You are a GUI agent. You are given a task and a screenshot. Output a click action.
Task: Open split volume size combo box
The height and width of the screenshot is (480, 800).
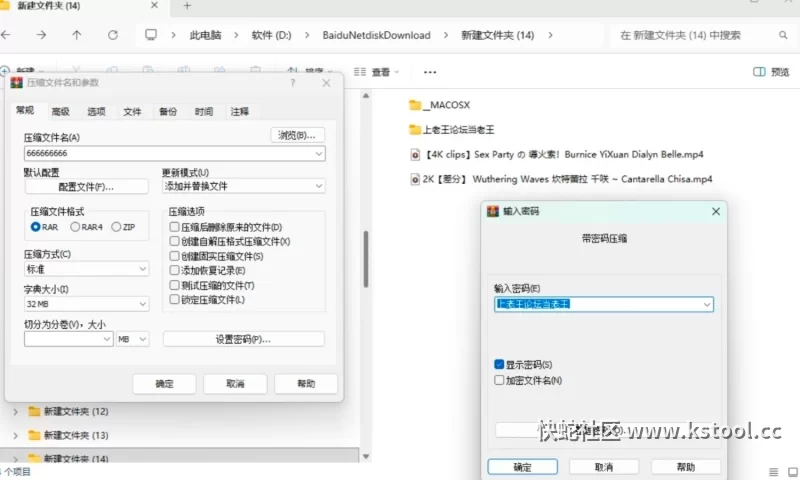pyautogui.click(x=68, y=339)
